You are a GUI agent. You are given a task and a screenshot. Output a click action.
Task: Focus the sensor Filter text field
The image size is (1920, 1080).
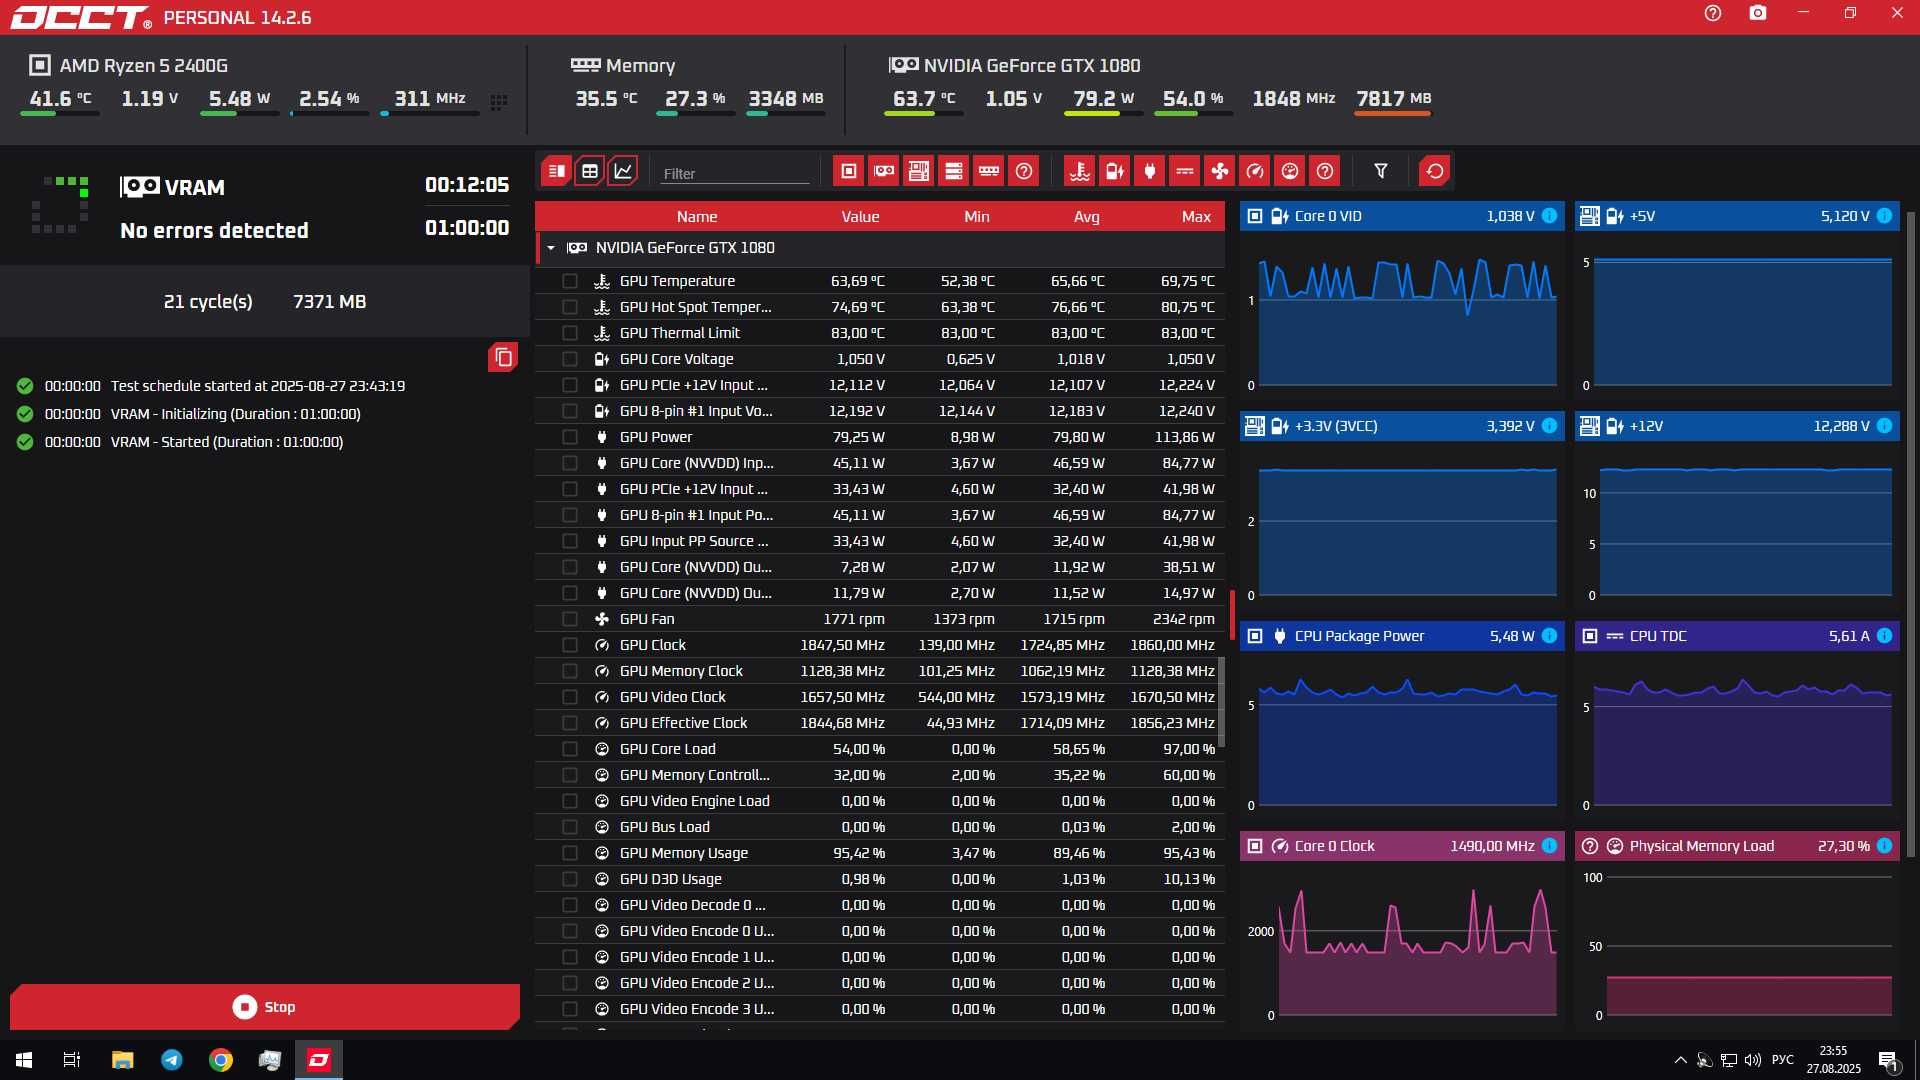click(735, 174)
